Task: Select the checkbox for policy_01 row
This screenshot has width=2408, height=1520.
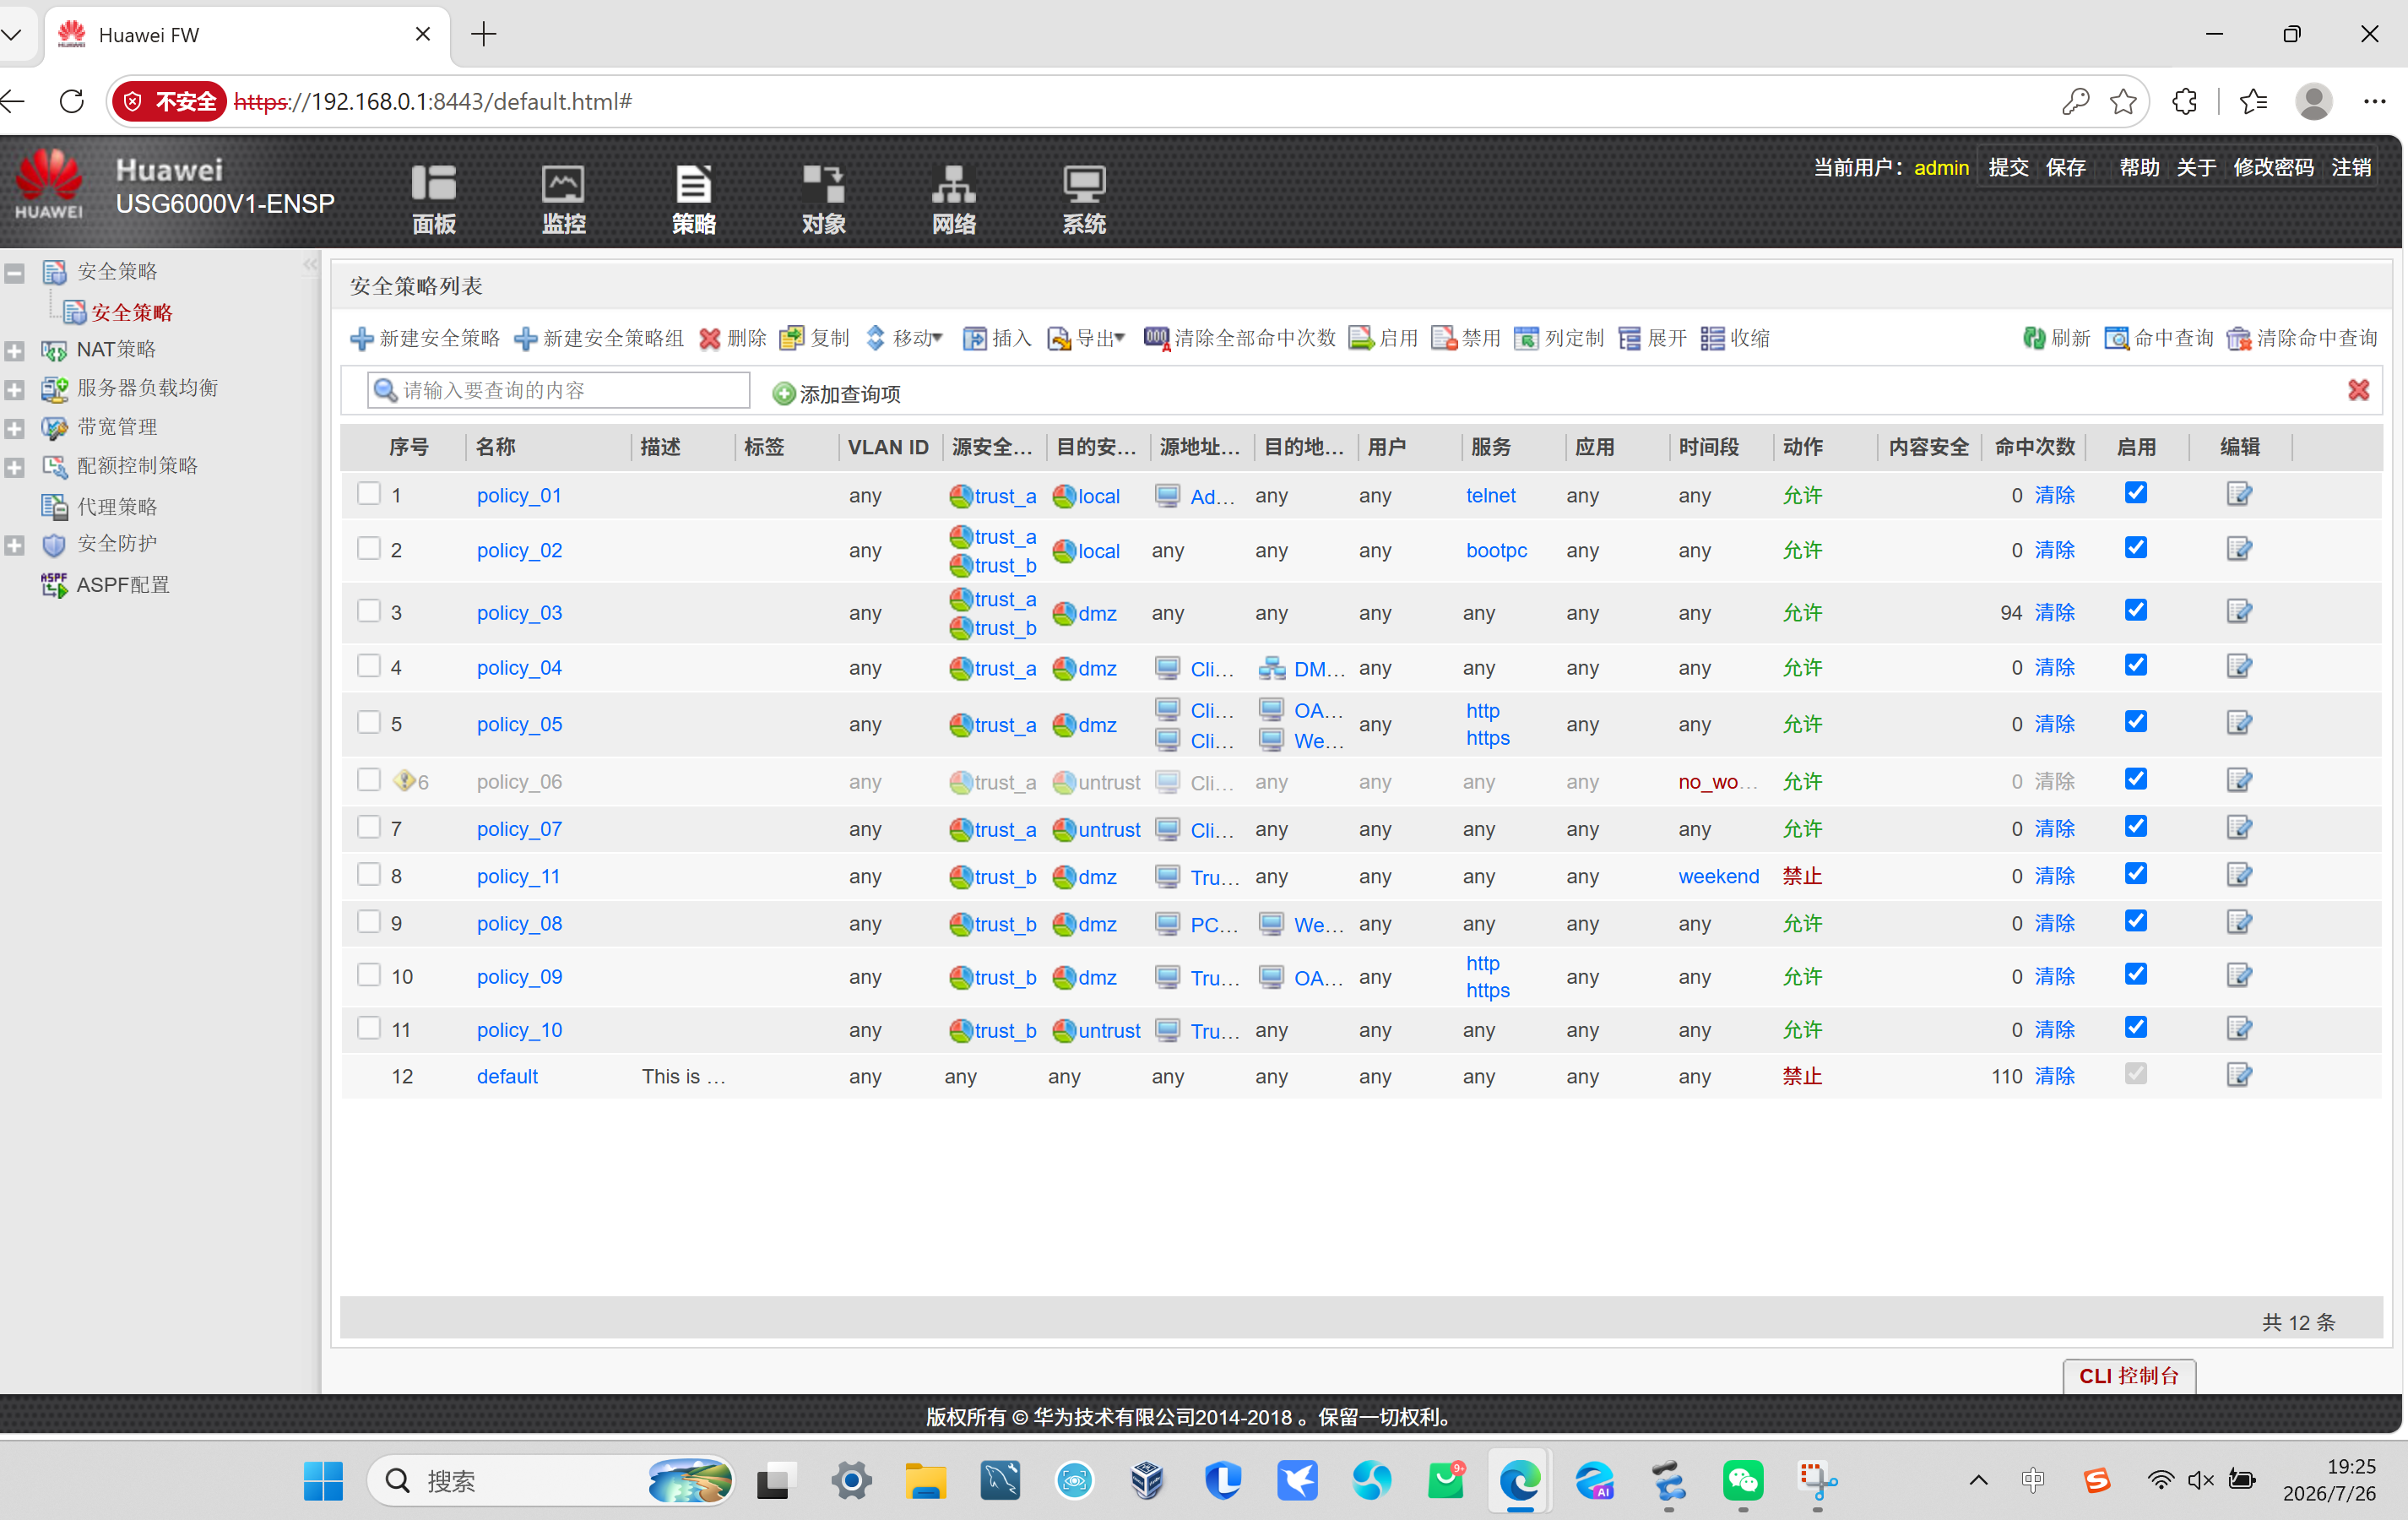Action: (x=369, y=494)
